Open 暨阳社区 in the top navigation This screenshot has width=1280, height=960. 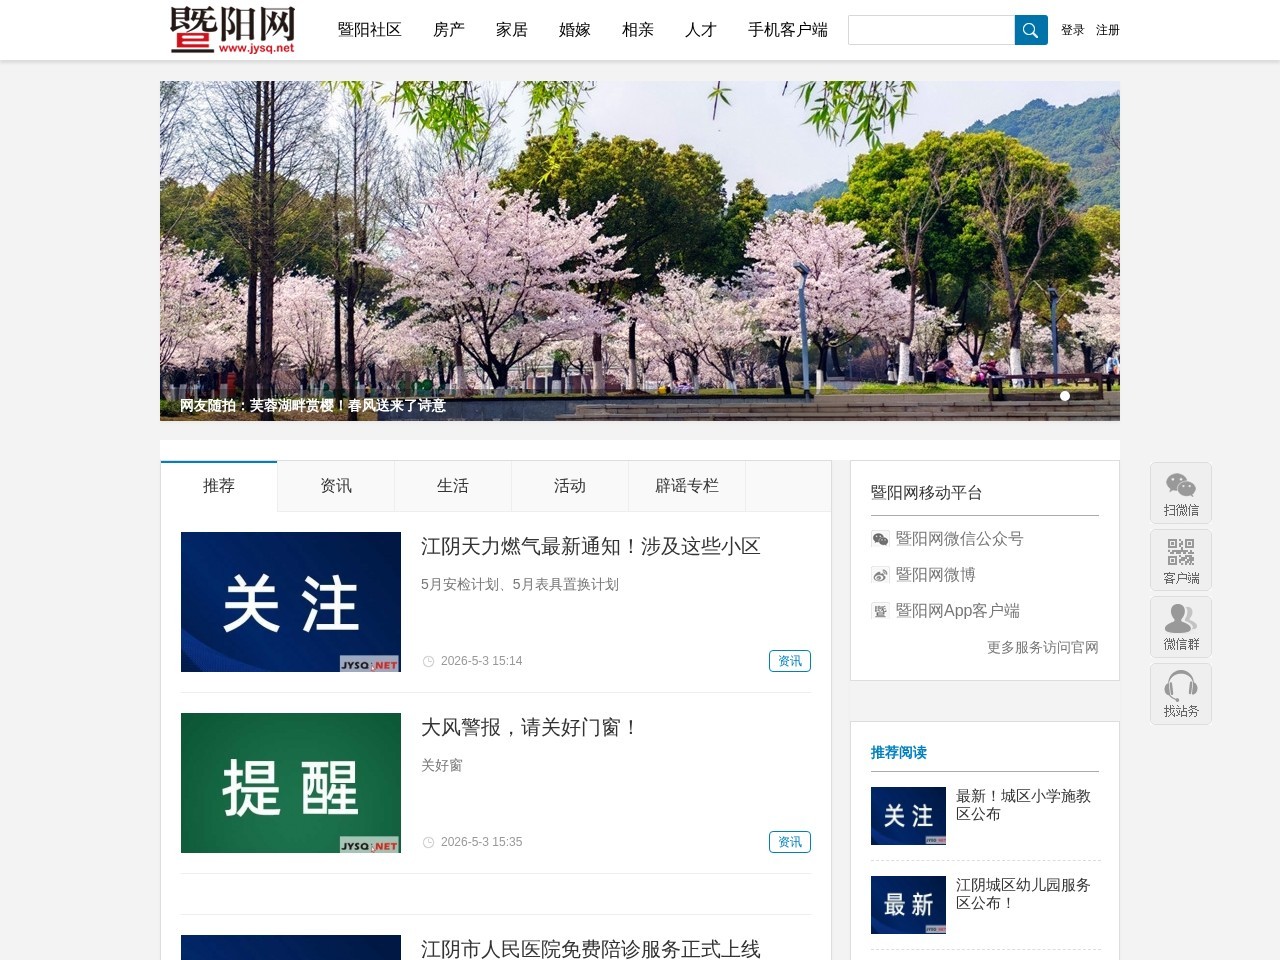369,30
